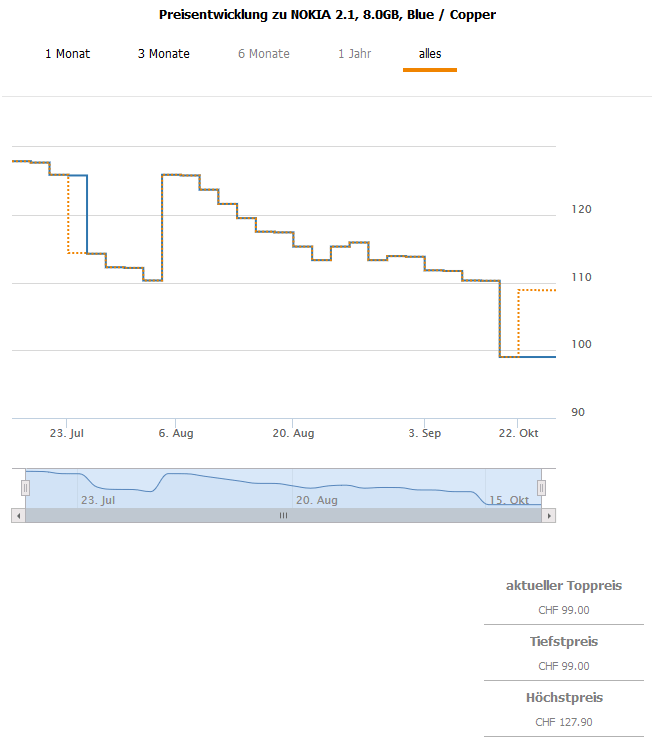Click the dotted orange line's final price step

(x=537, y=290)
